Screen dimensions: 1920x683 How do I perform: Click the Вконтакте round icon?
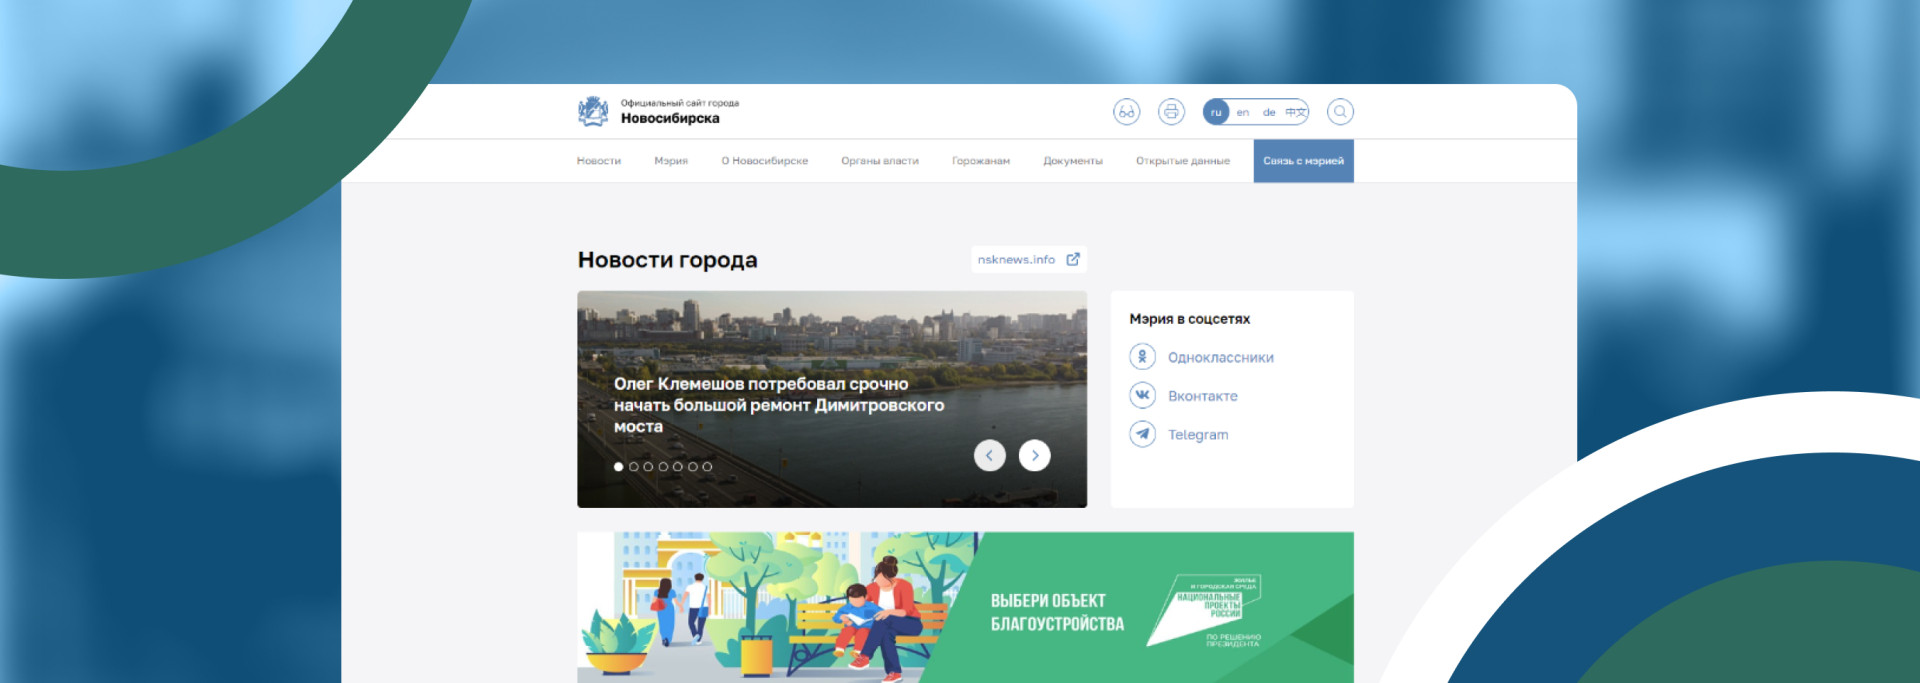click(1142, 395)
